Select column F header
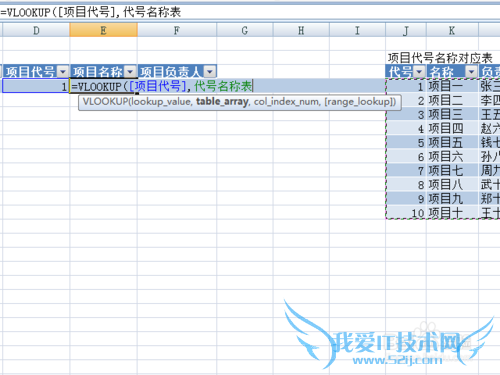This screenshot has width=500, height=375. coord(177,30)
